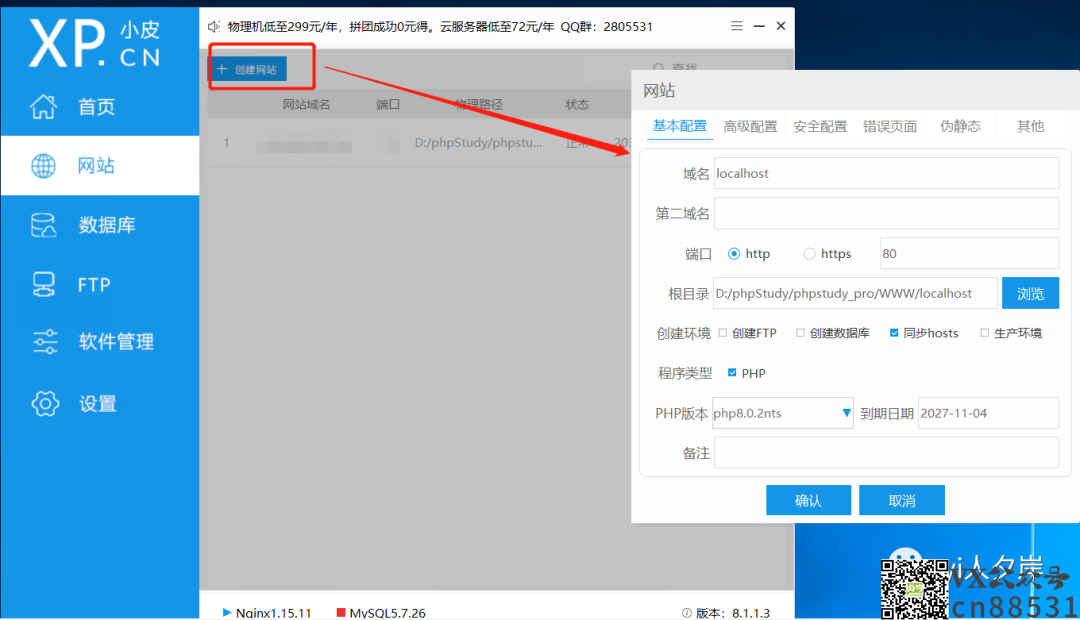Click the version info icon at bottom

(x=687, y=612)
